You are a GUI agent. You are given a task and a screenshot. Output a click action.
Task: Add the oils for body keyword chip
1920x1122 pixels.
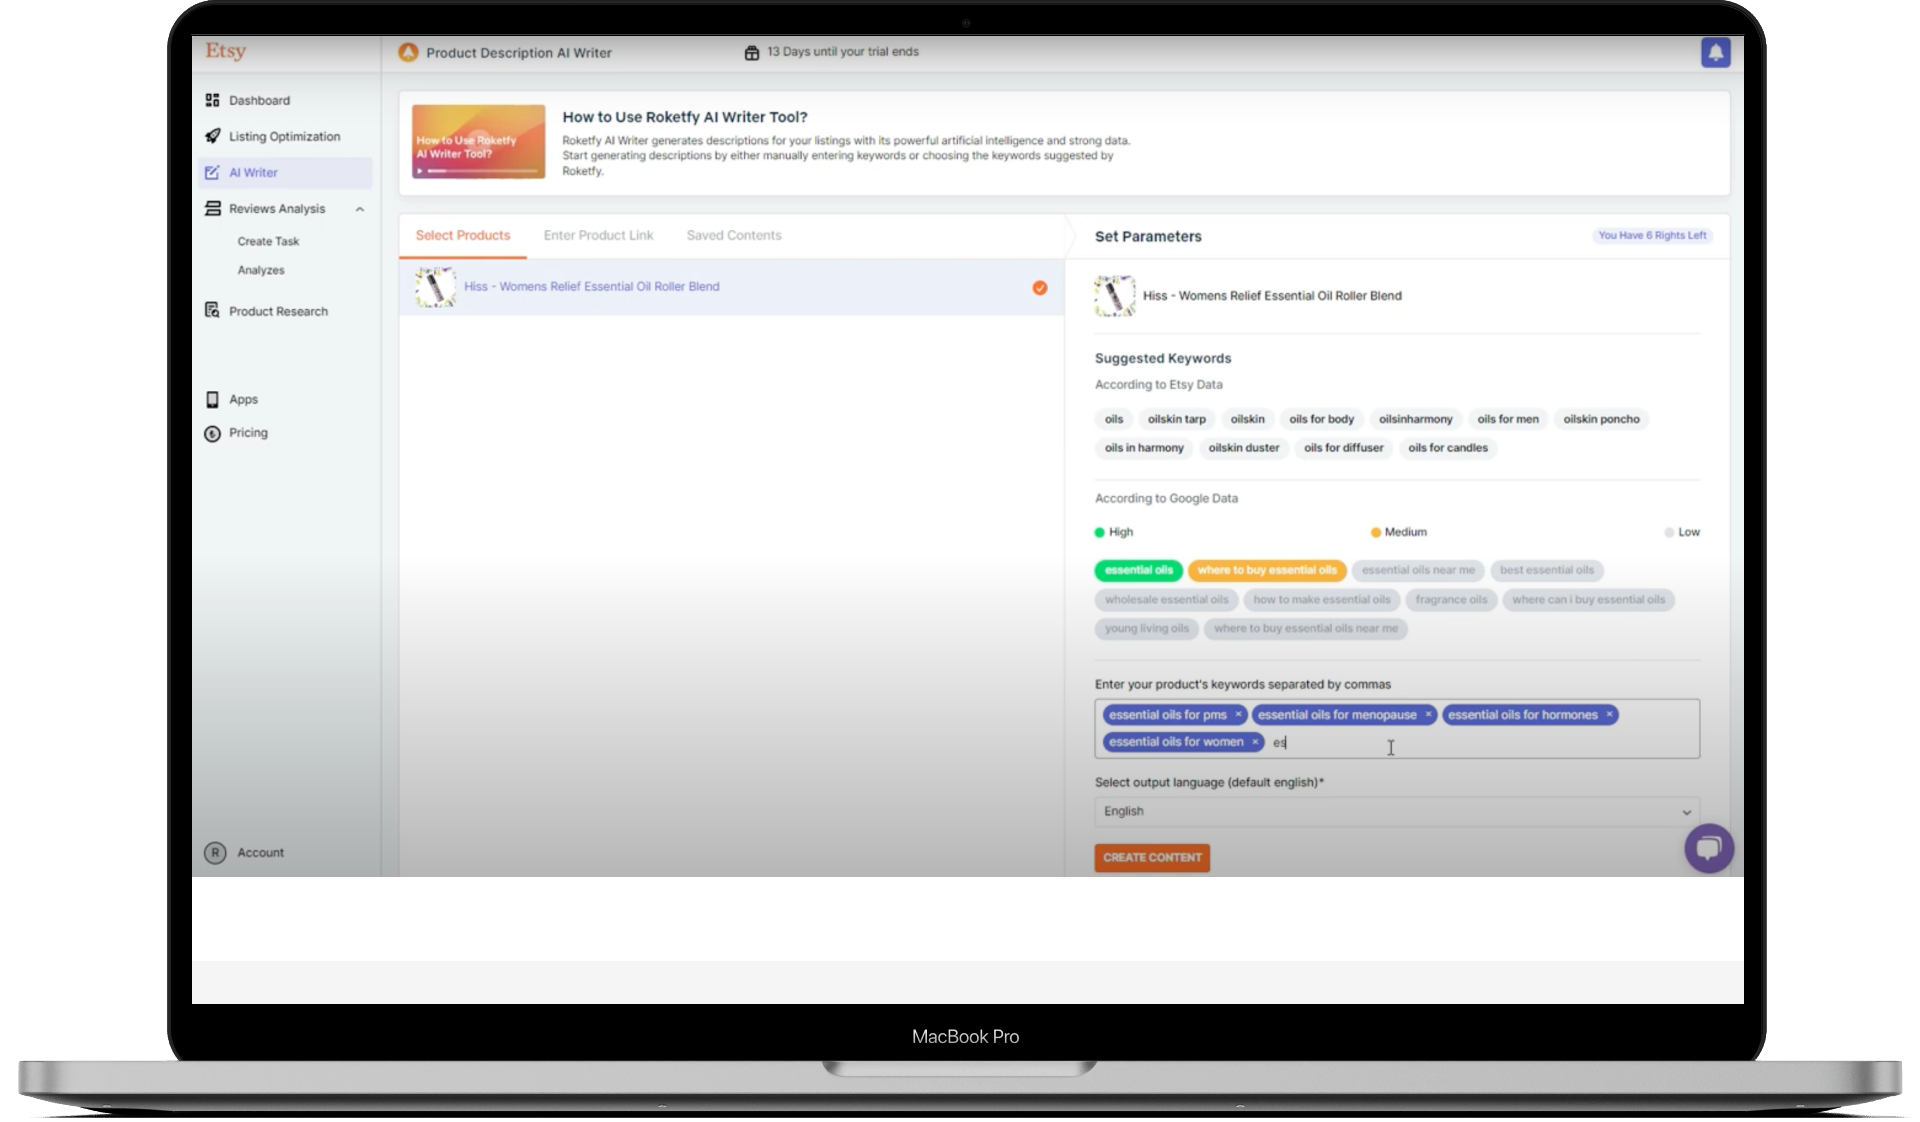pyautogui.click(x=1321, y=419)
